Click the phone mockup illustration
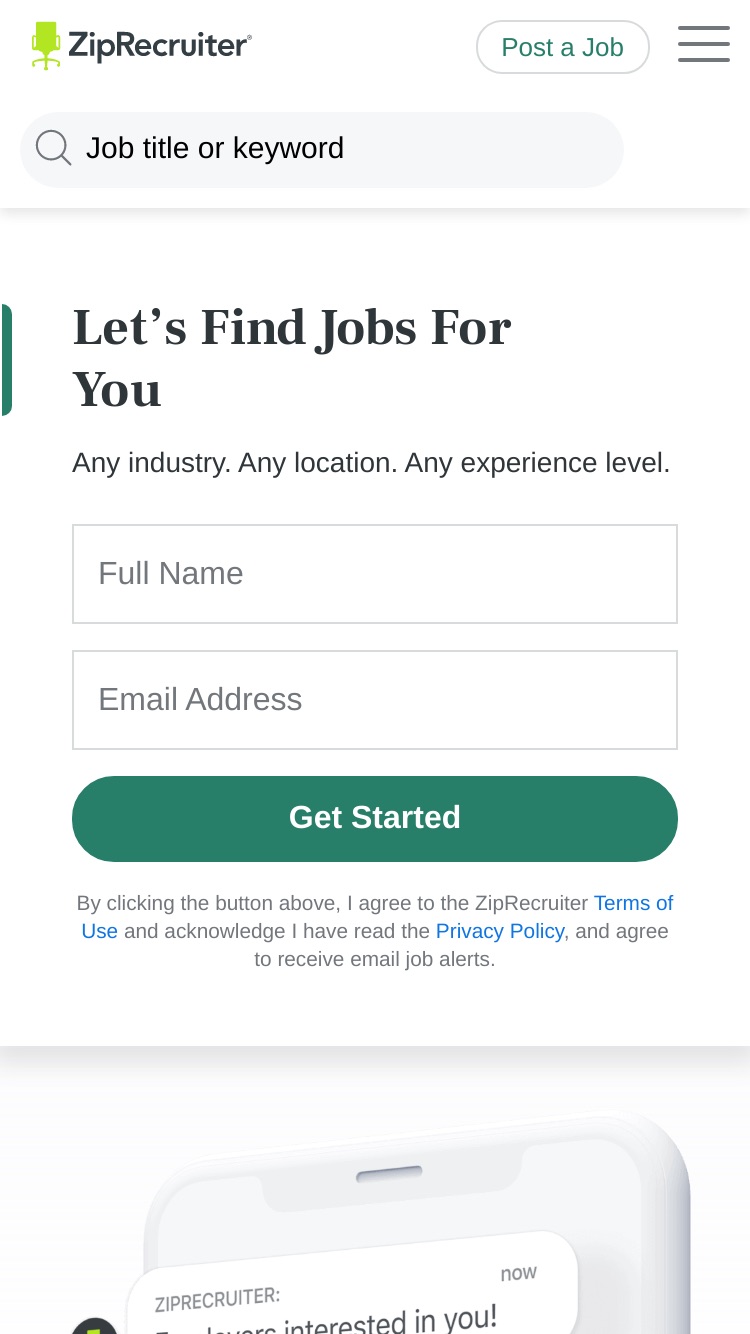 [417, 1222]
